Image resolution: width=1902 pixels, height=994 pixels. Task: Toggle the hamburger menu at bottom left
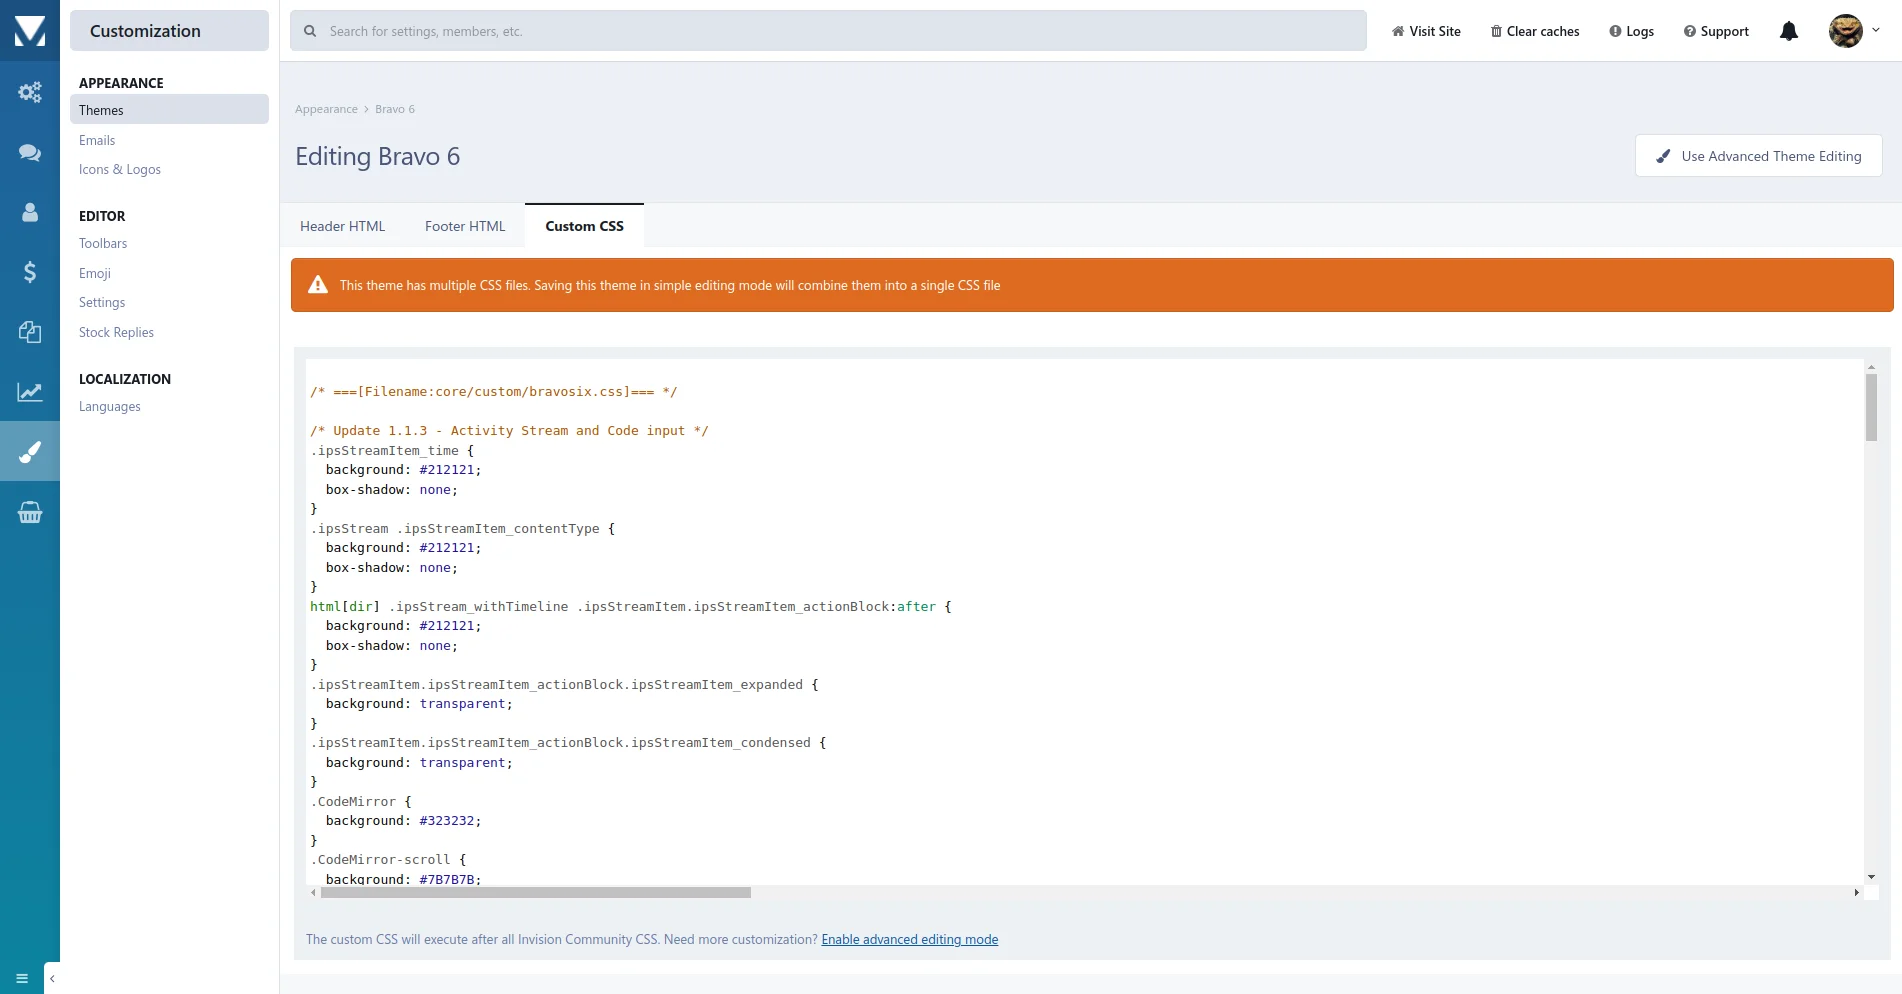pos(22,978)
